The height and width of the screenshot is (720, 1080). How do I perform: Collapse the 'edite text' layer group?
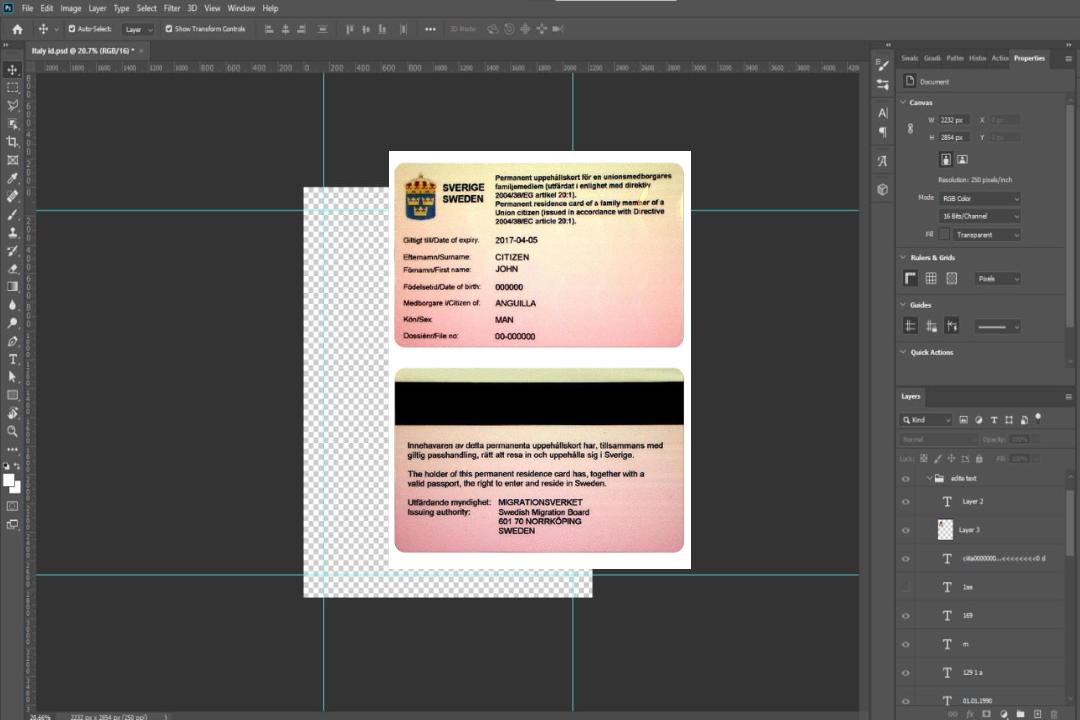coord(929,478)
